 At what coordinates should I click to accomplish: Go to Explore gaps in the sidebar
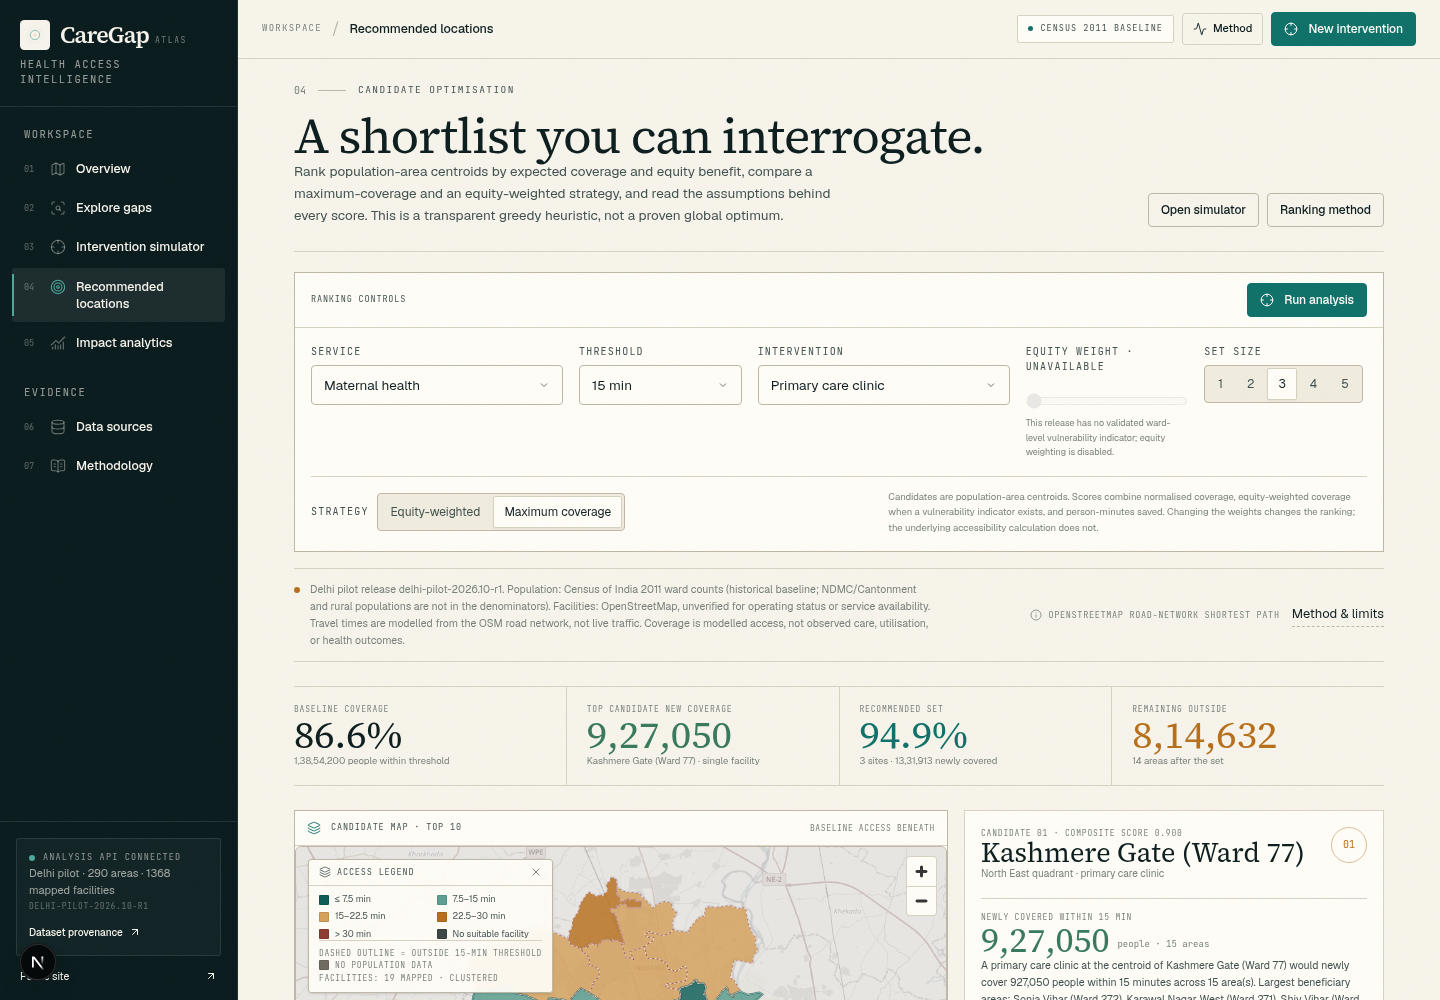point(118,208)
